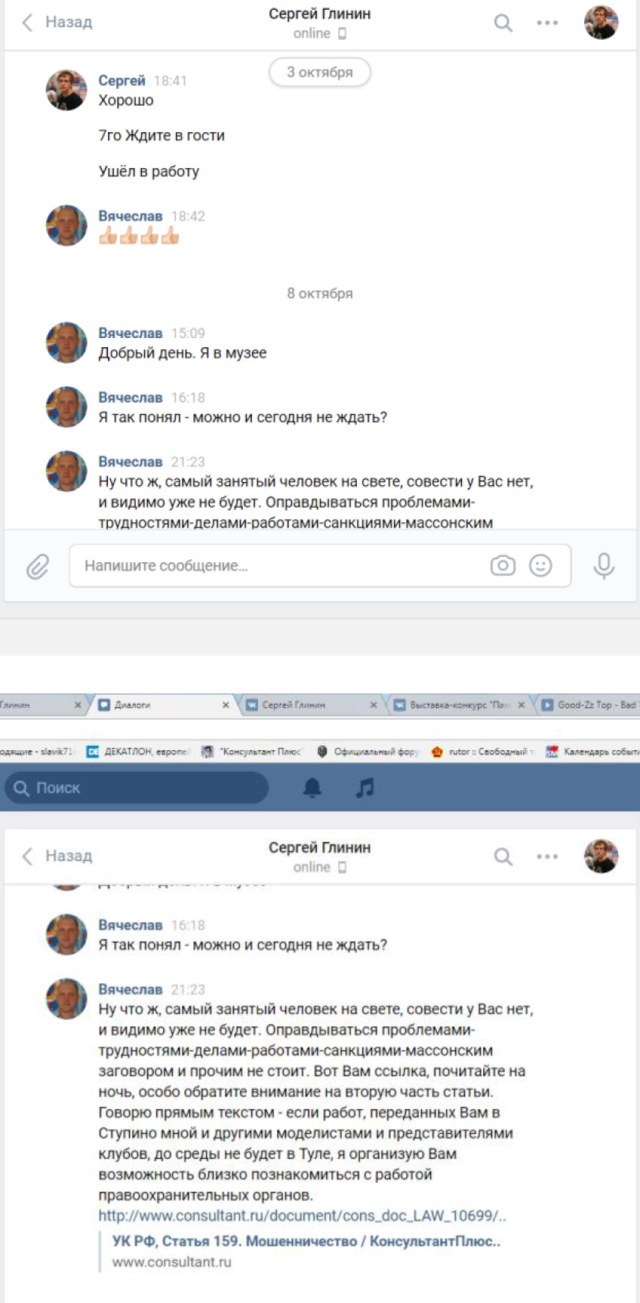Open the consultant.ru document link in message
The height and width of the screenshot is (1303, 640).
[302, 1216]
